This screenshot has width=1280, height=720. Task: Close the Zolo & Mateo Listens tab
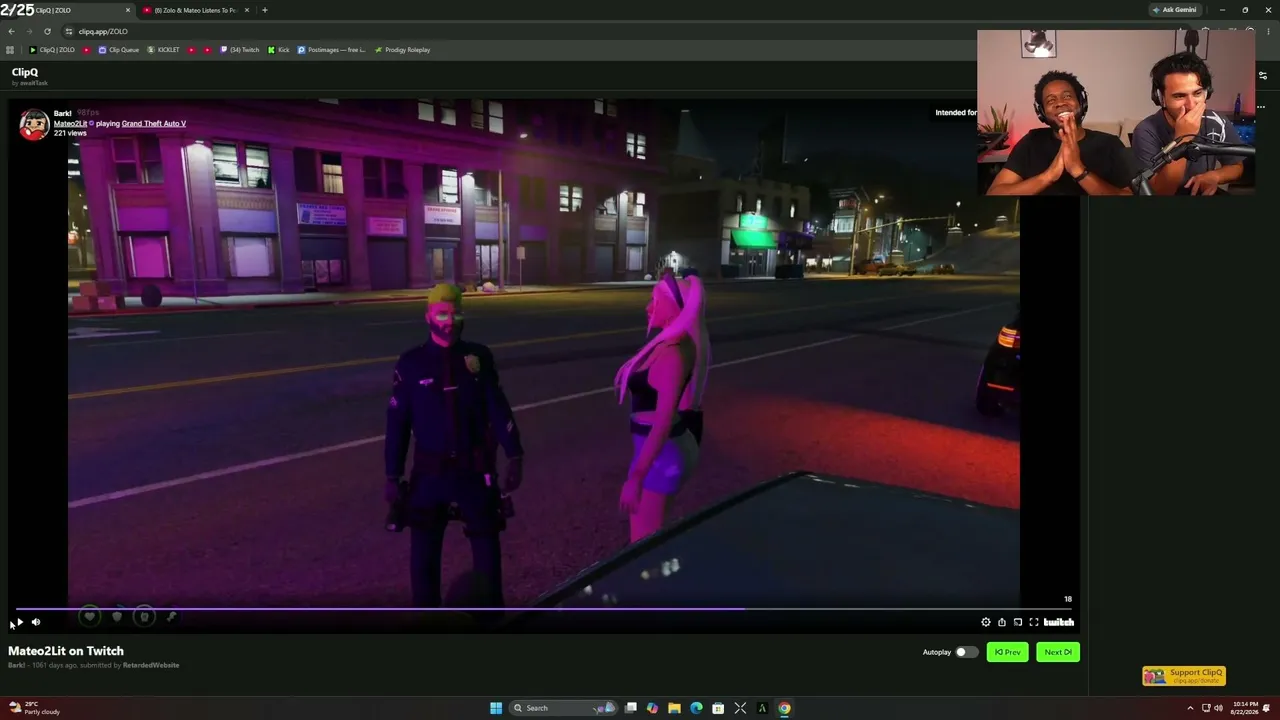(248, 10)
